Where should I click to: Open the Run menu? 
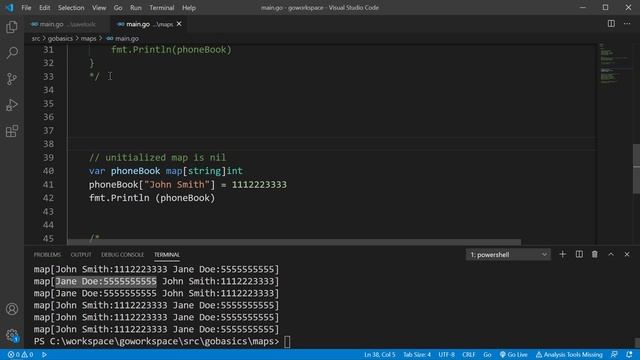click(x=136, y=8)
